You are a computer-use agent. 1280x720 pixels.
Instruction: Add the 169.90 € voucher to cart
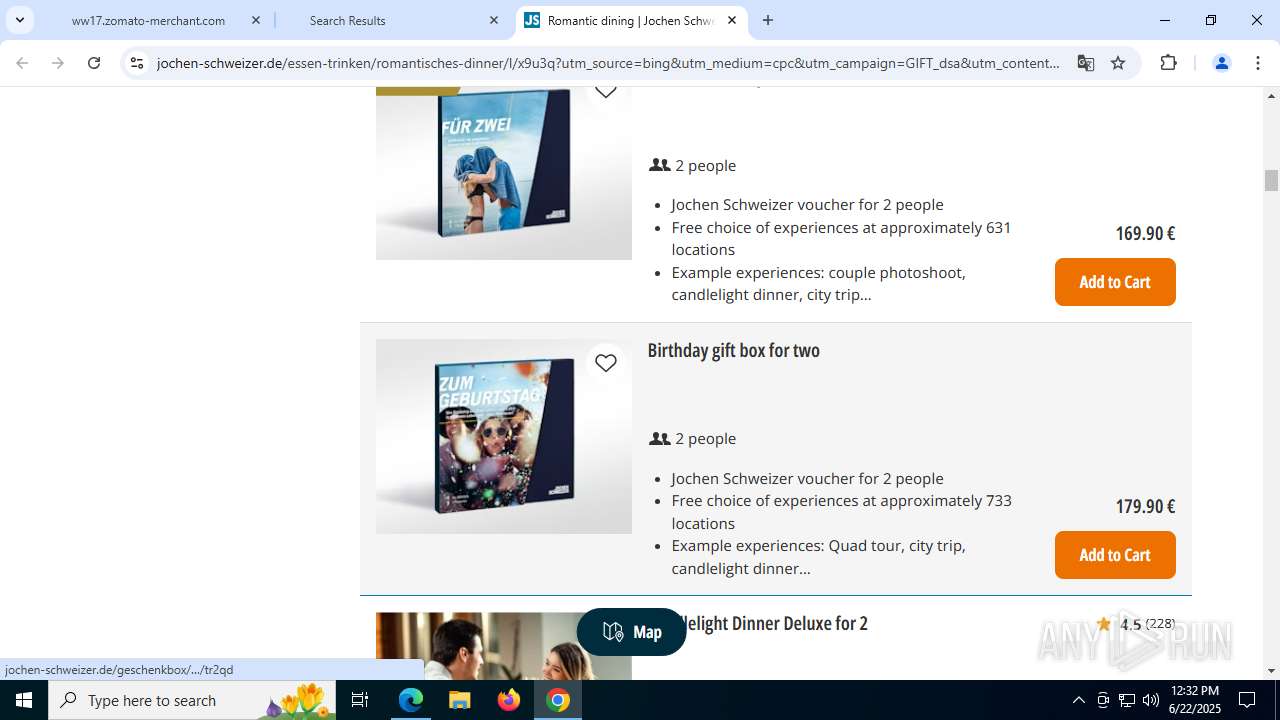click(1115, 282)
